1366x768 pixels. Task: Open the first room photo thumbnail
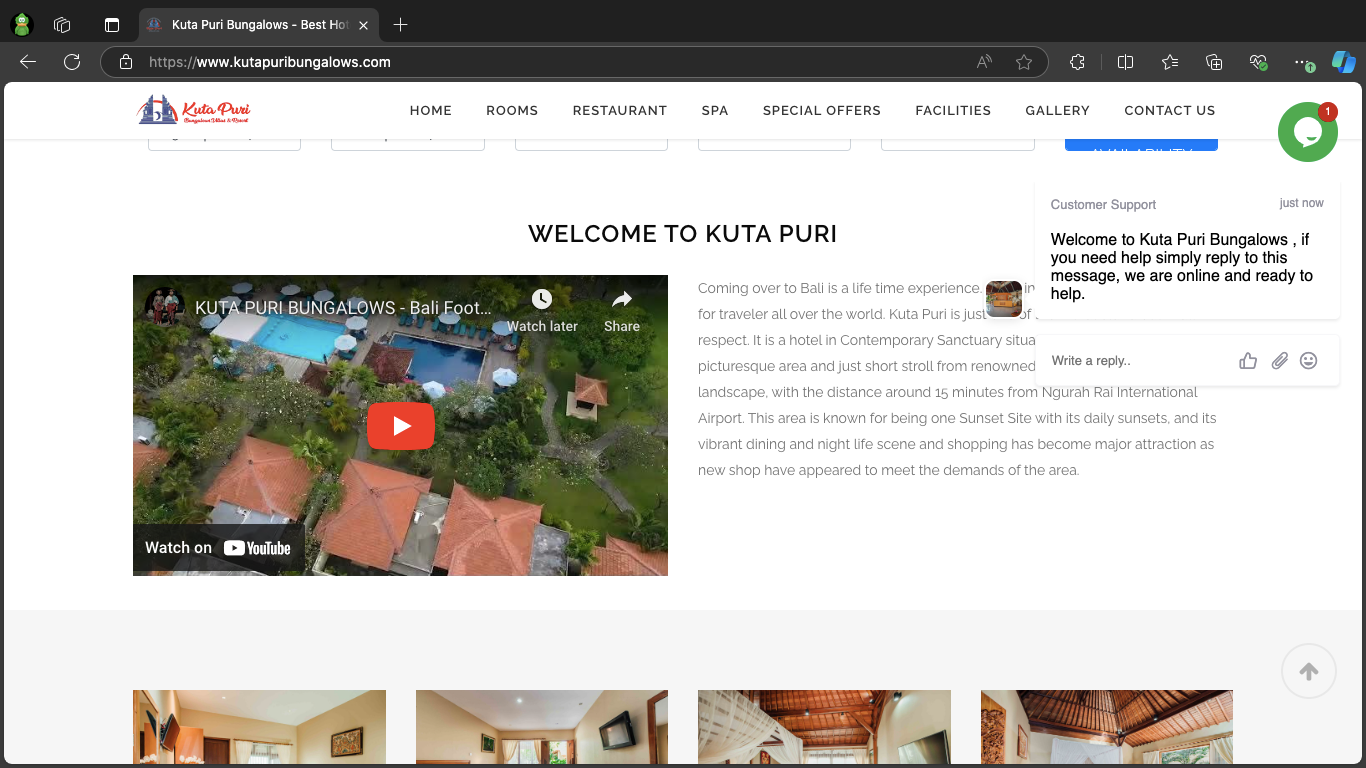[259, 727]
